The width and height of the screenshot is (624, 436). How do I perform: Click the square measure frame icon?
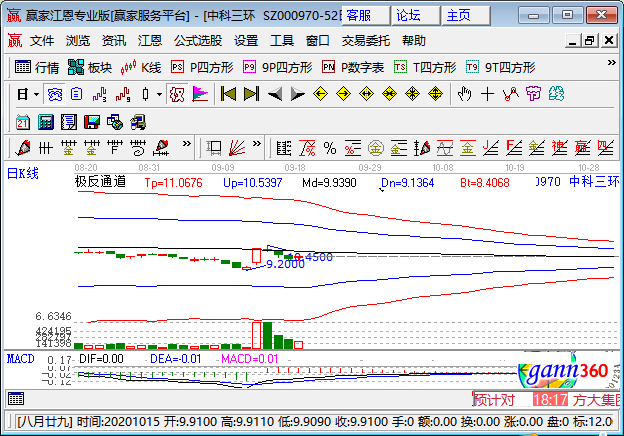tap(214, 148)
